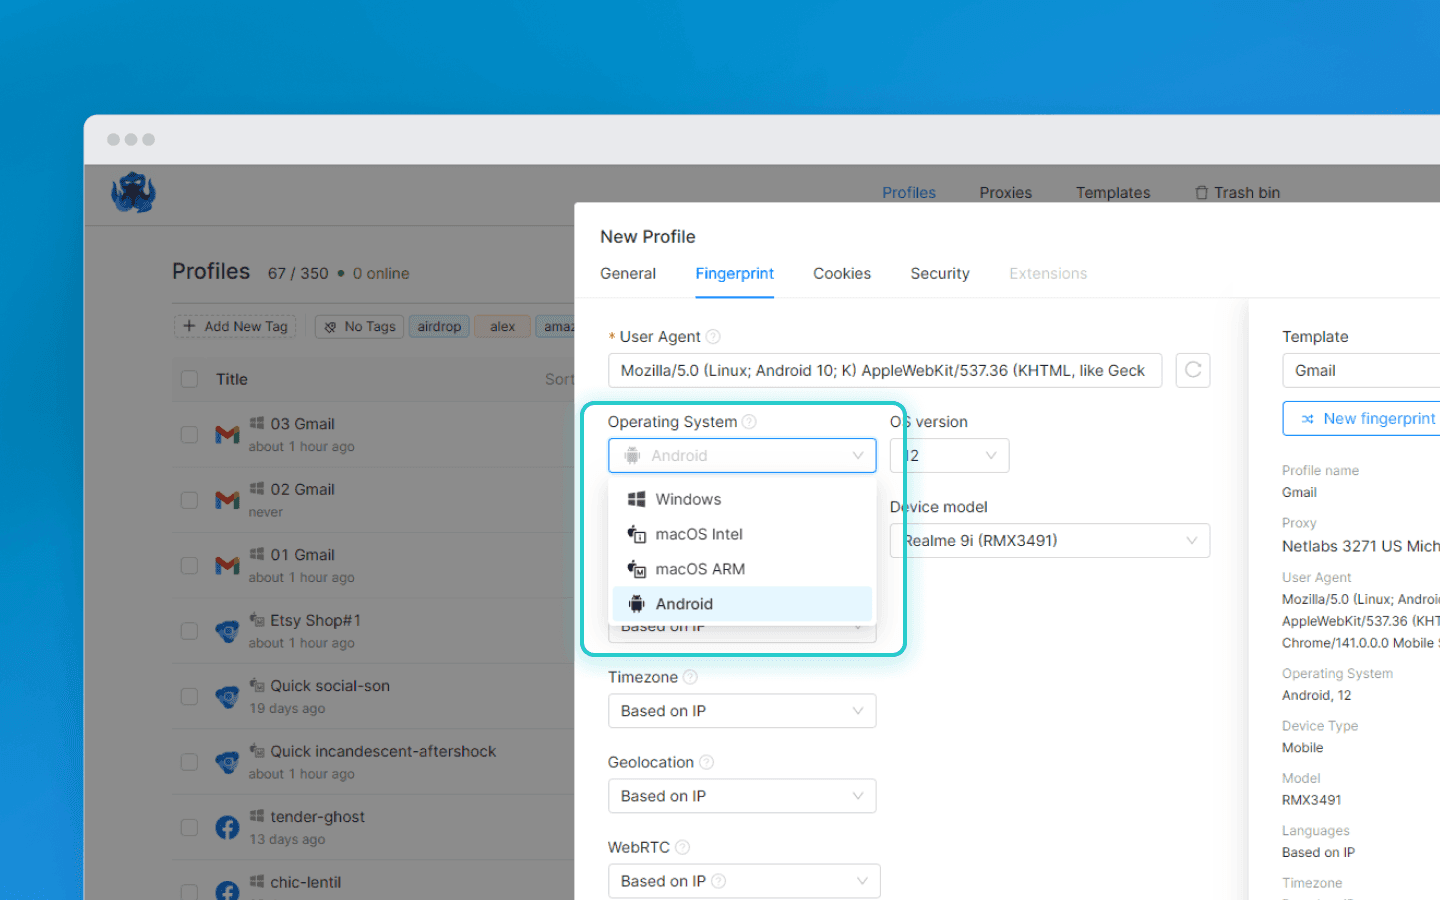Click the Facebook icon of tender-ghost
1440x900 pixels.
point(227,827)
